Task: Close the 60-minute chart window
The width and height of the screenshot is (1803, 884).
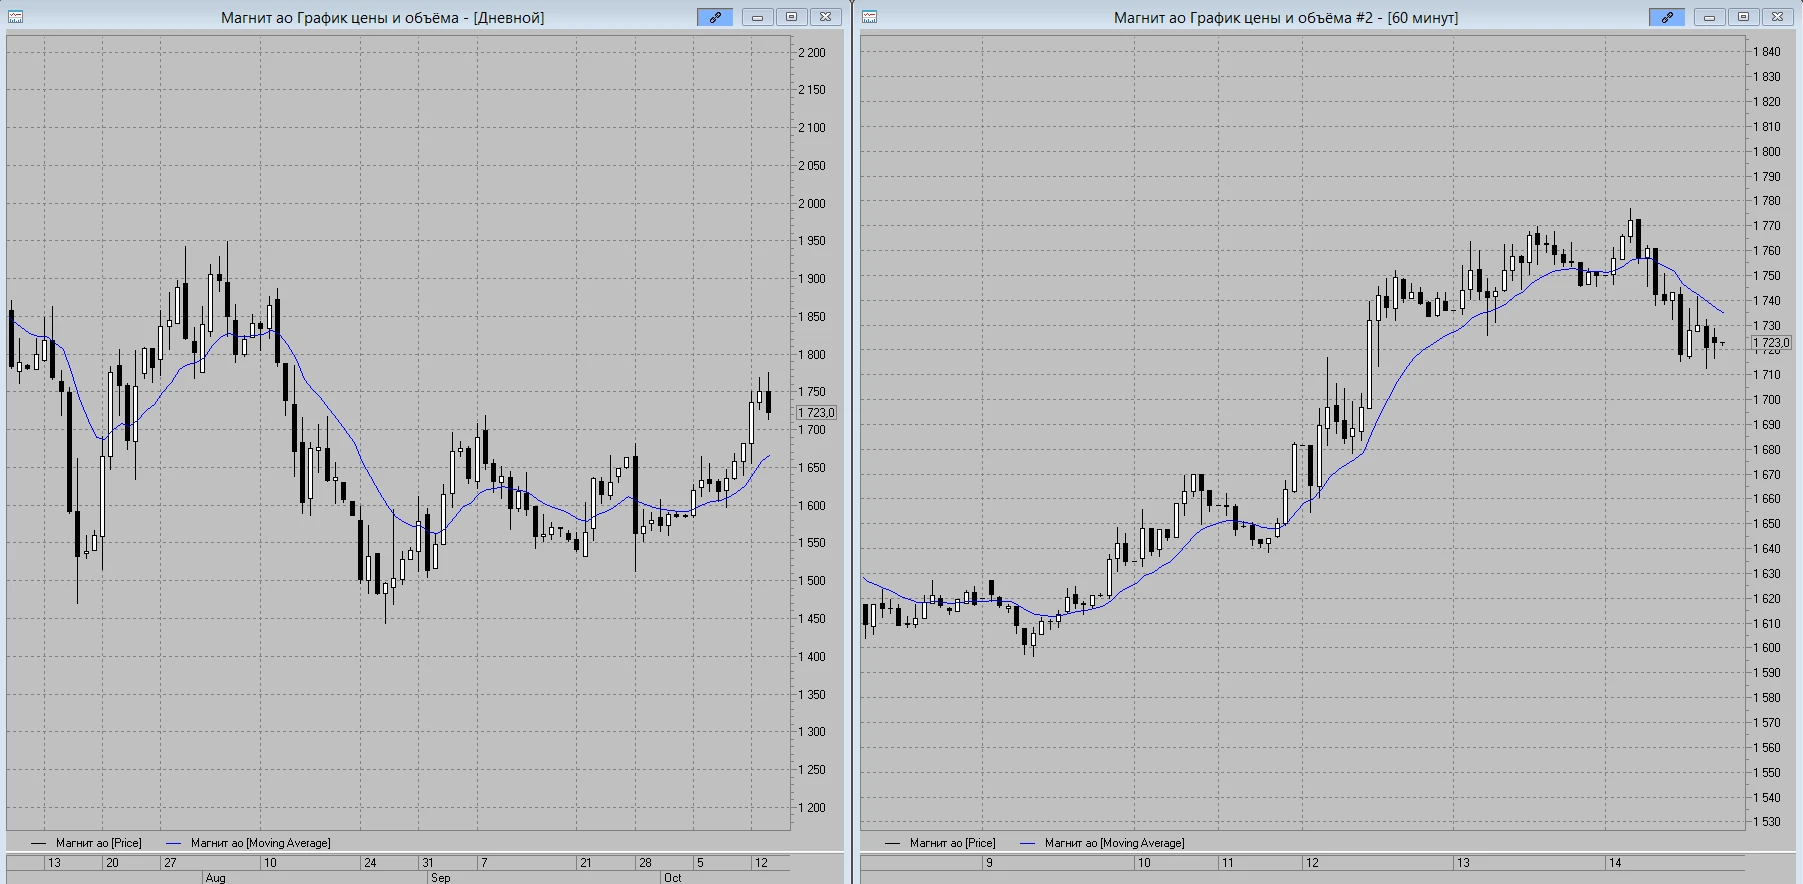Action: coord(1777,17)
